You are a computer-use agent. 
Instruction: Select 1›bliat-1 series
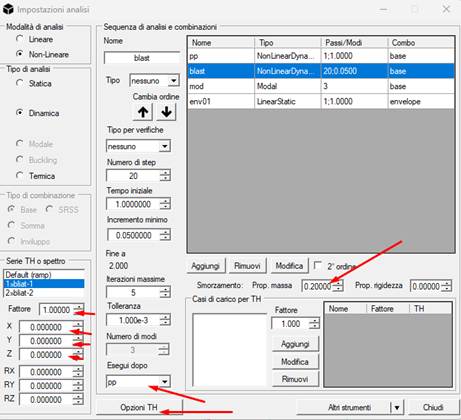(x=44, y=284)
